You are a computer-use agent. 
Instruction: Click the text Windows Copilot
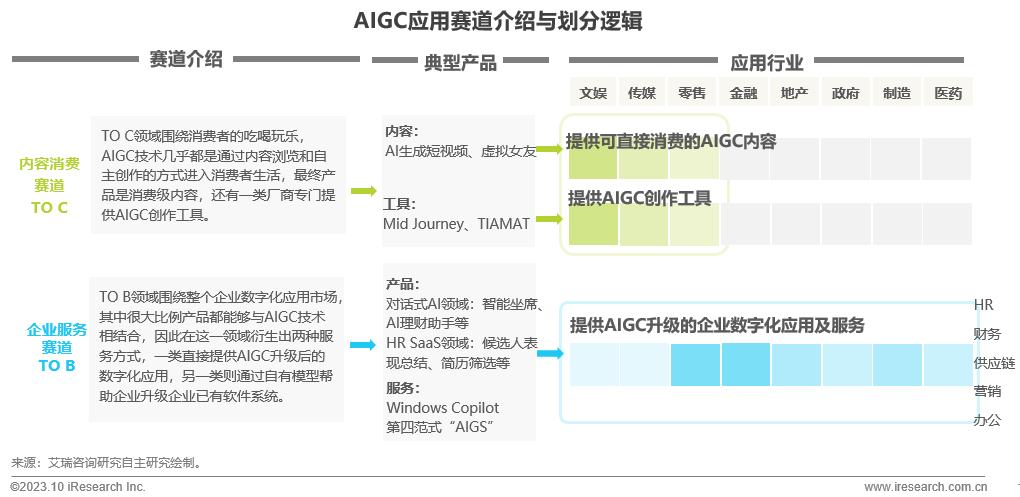point(442,408)
